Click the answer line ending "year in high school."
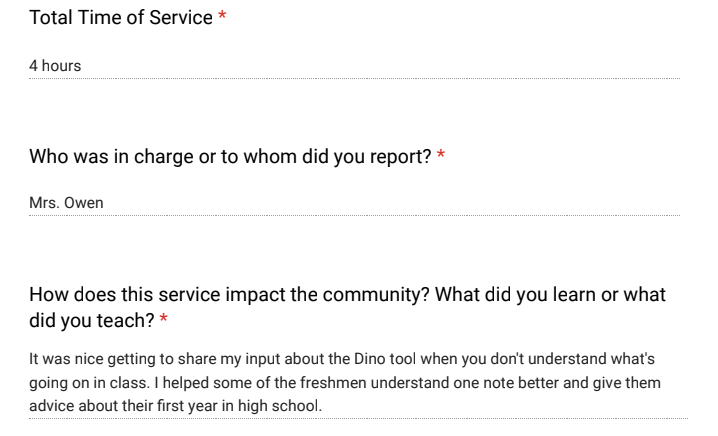This screenshot has height=436, width=718. coord(175,407)
